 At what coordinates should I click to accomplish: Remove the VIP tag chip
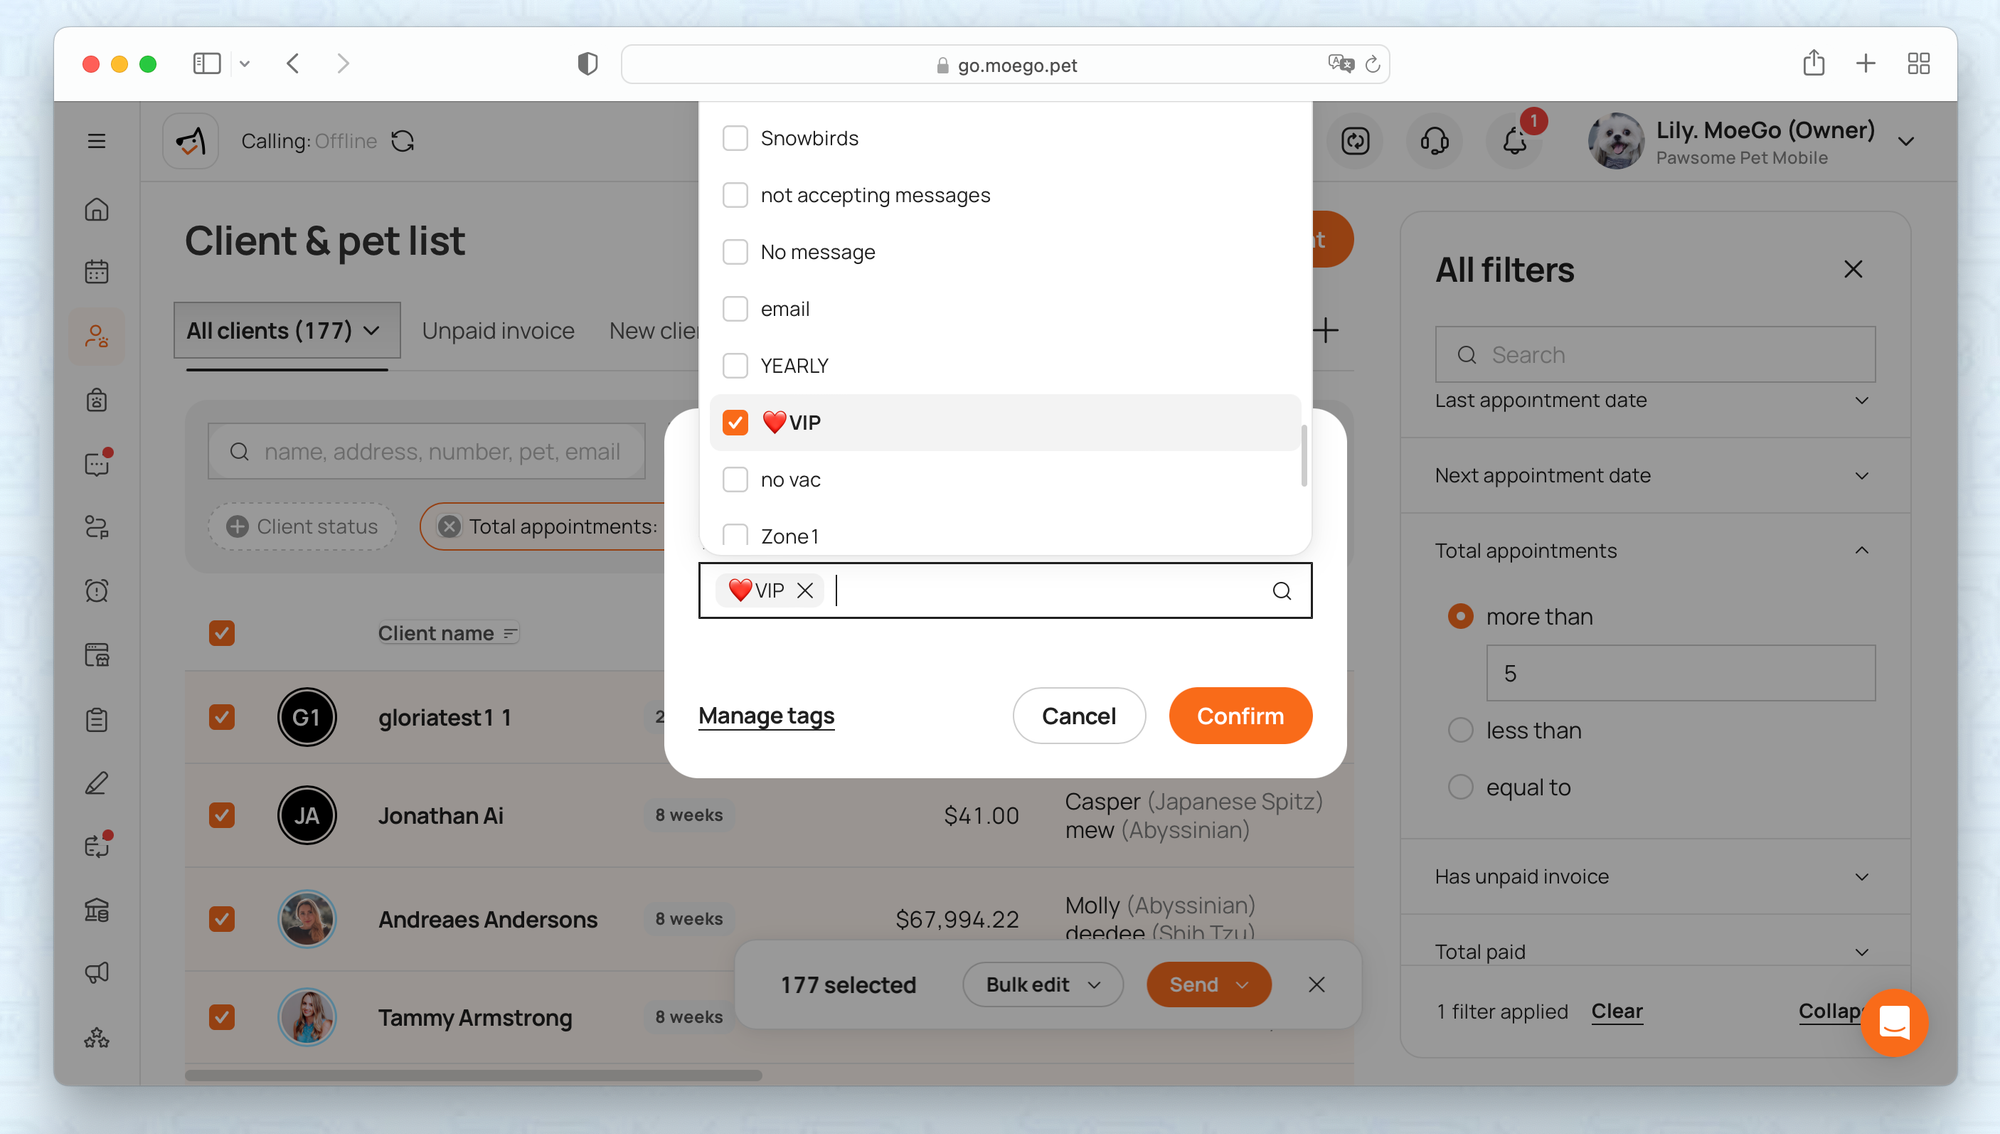coord(805,591)
